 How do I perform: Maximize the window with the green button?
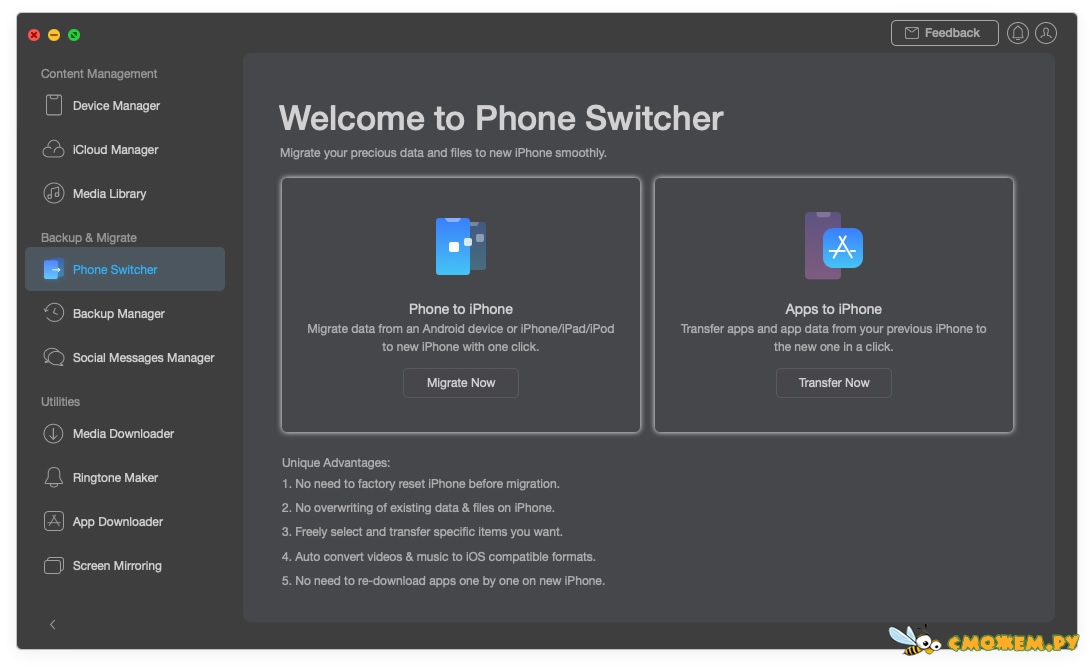coord(74,35)
